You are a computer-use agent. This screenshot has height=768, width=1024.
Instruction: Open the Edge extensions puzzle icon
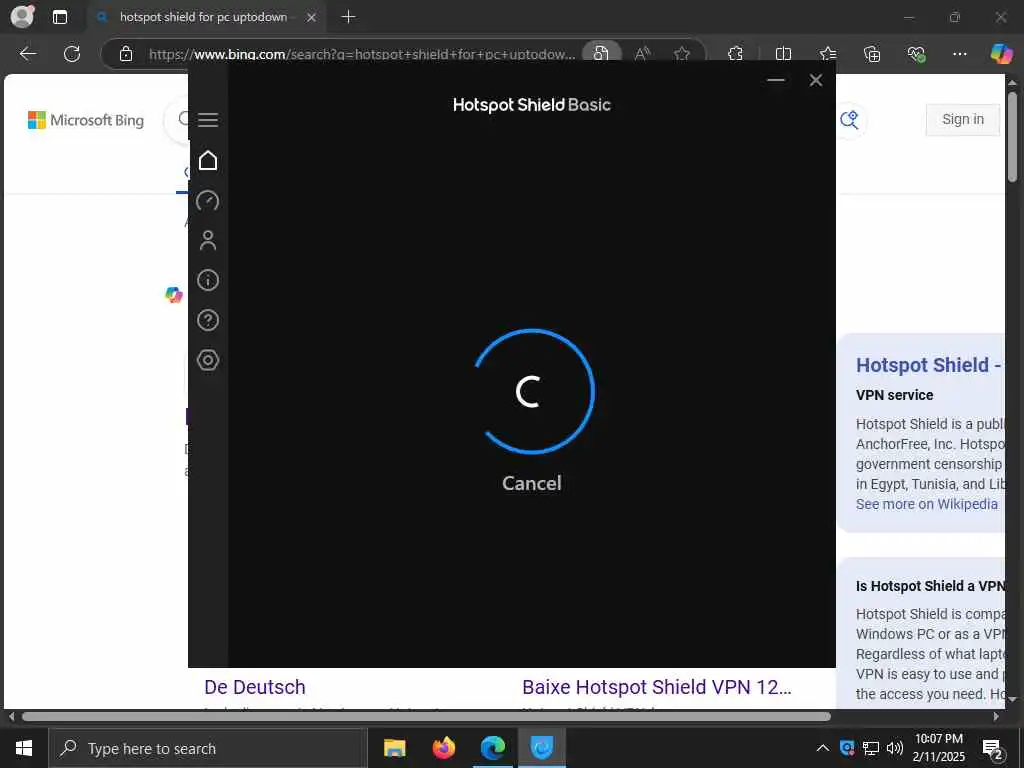click(735, 54)
